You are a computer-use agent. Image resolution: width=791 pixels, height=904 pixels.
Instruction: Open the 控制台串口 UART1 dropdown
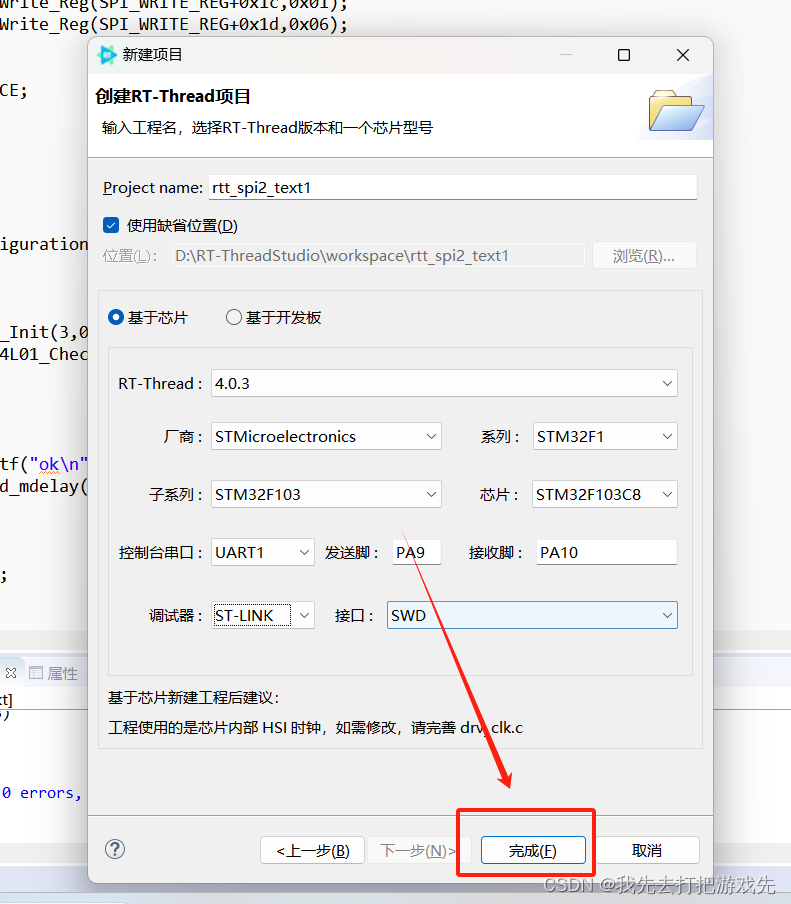263,552
